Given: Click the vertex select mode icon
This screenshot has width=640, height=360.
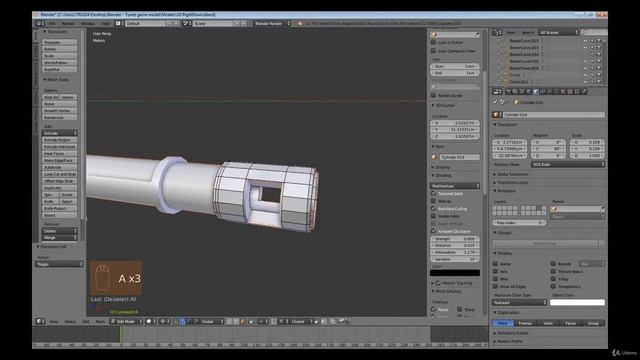Looking at the screenshot, I should point(229,322).
